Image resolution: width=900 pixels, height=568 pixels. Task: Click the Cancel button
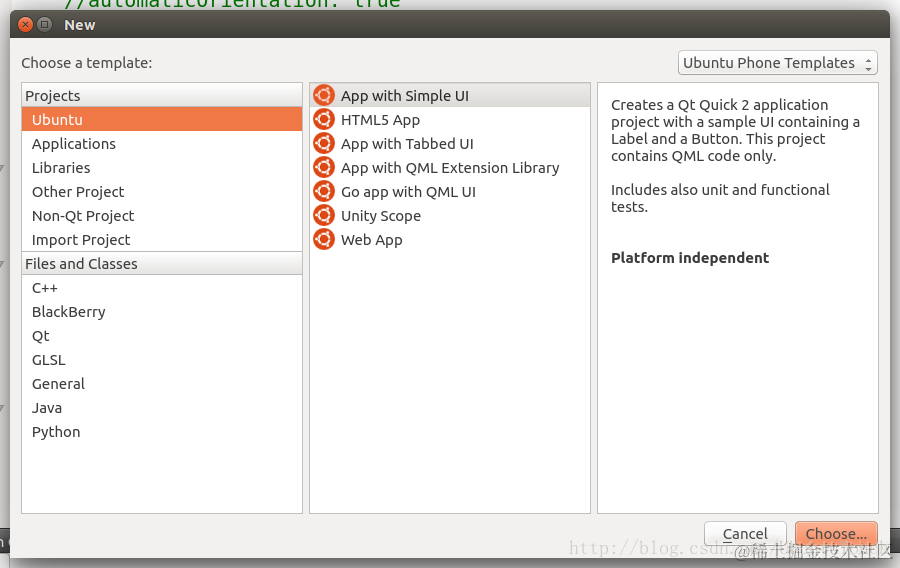(745, 534)
